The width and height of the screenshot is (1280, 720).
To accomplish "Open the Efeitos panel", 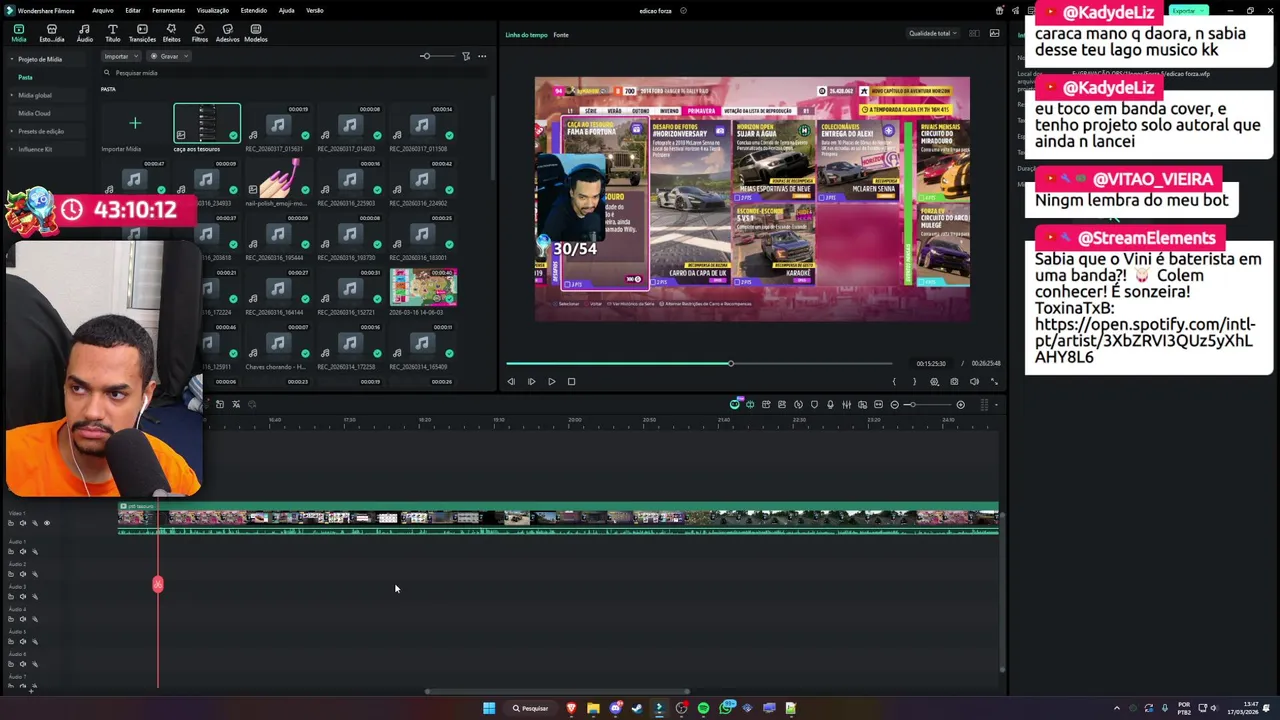I will (x=171, y=33).
